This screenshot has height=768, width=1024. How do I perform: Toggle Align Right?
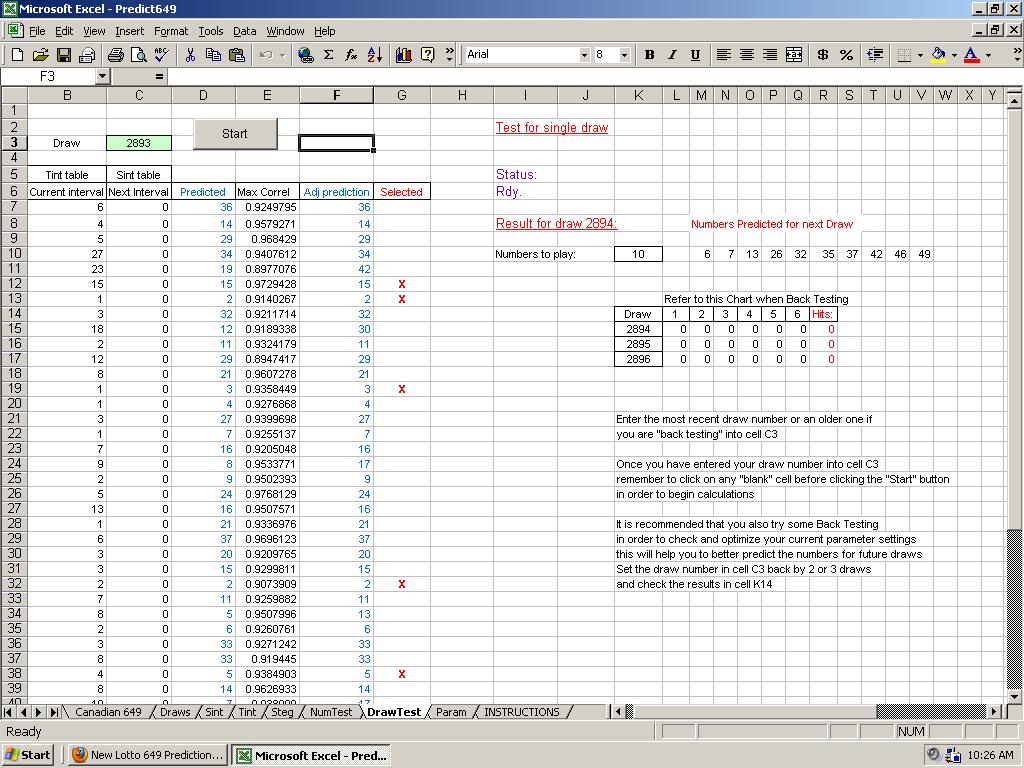(770, 55)
